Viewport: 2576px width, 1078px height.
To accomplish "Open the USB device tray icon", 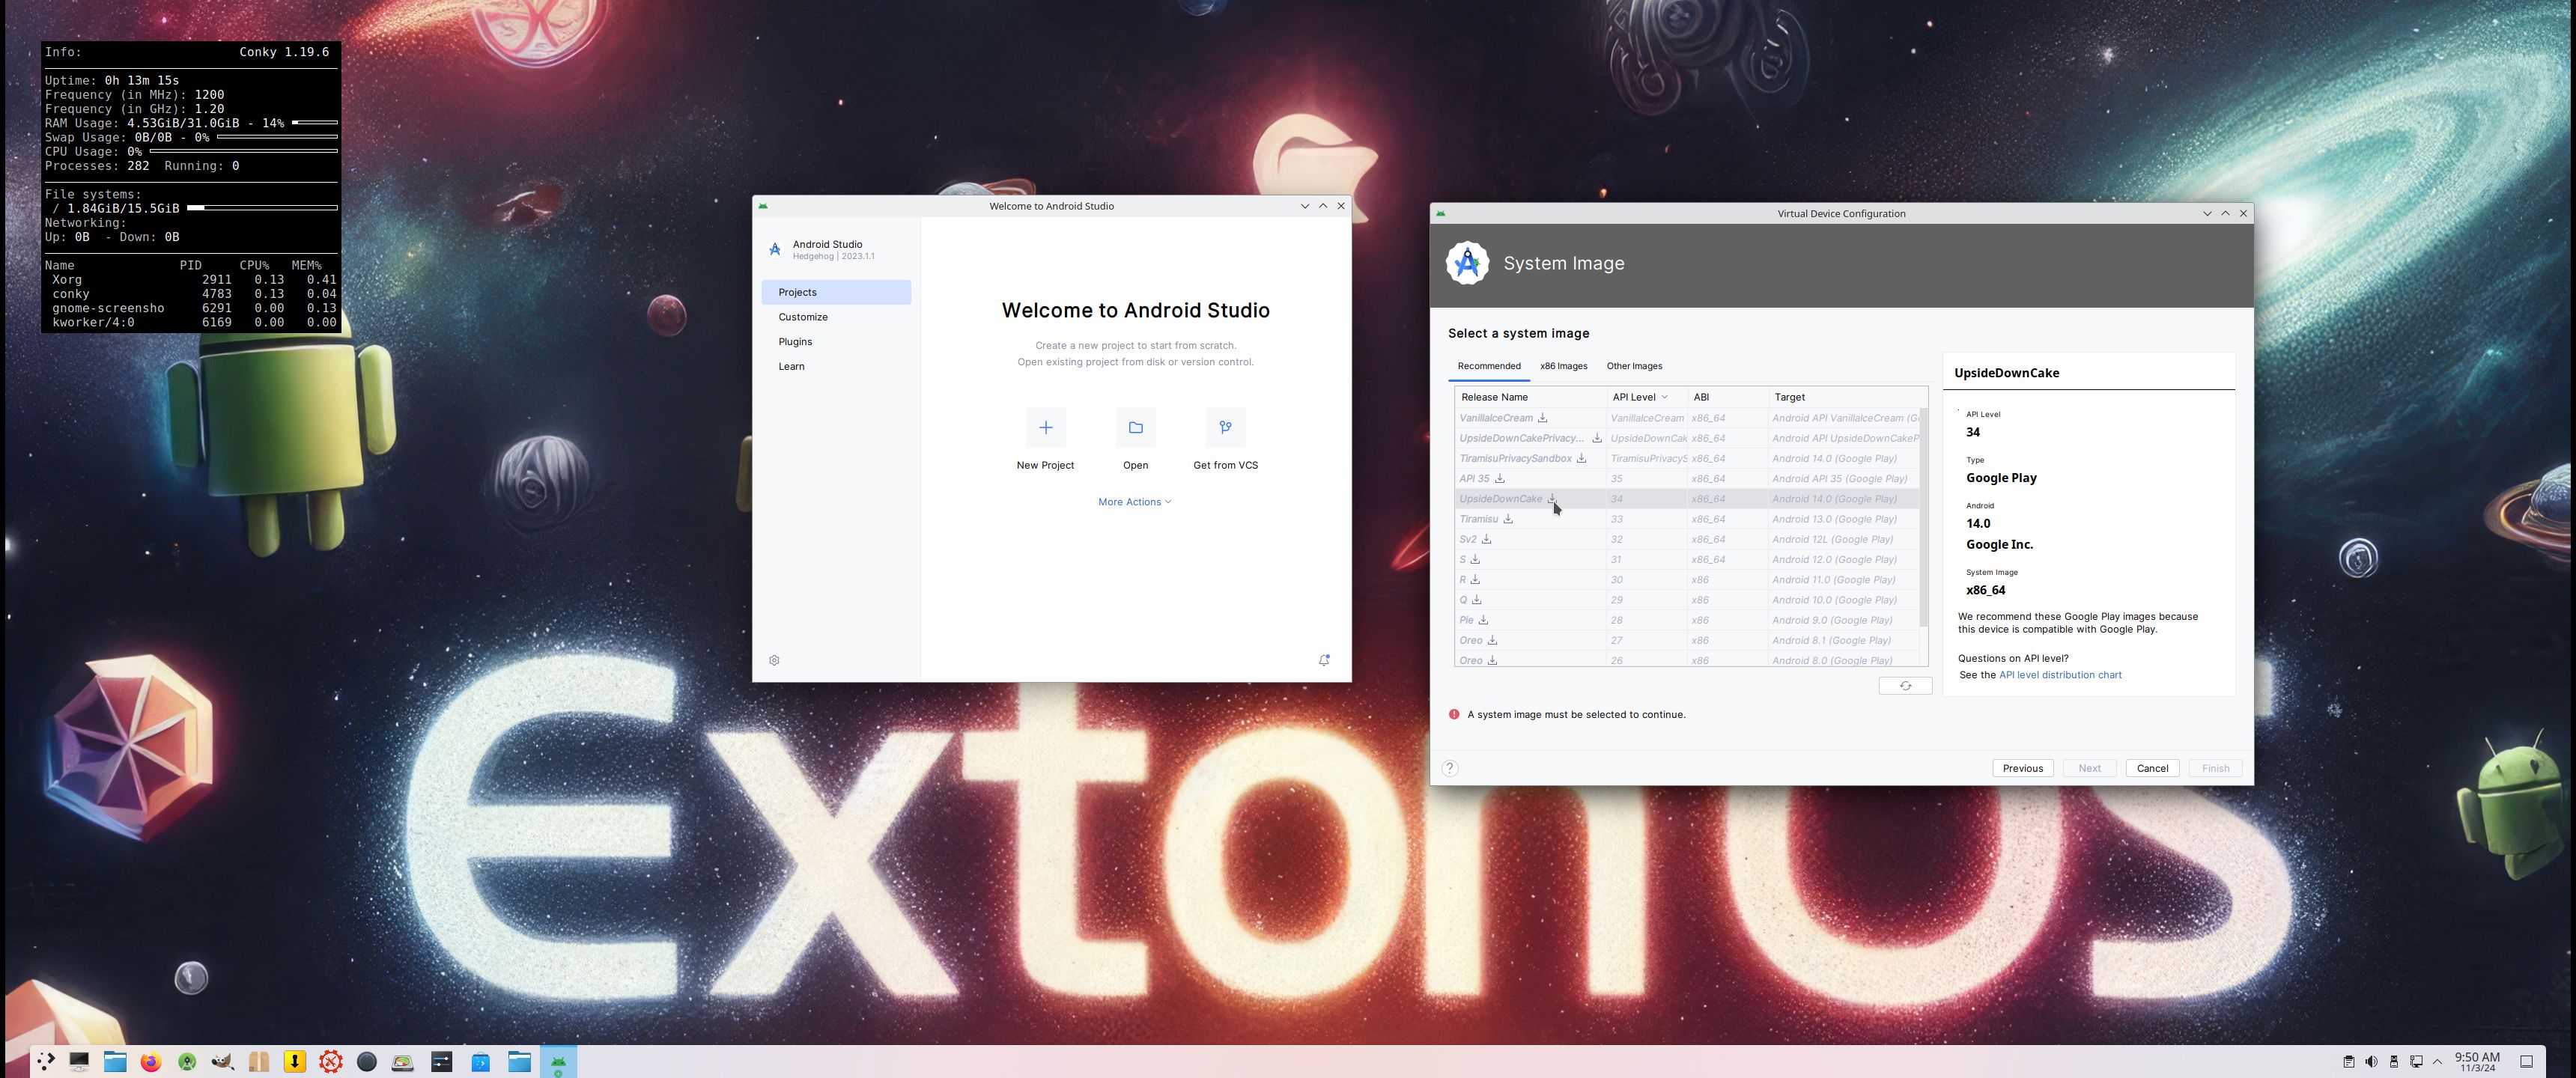I will pos(2394,1062).
